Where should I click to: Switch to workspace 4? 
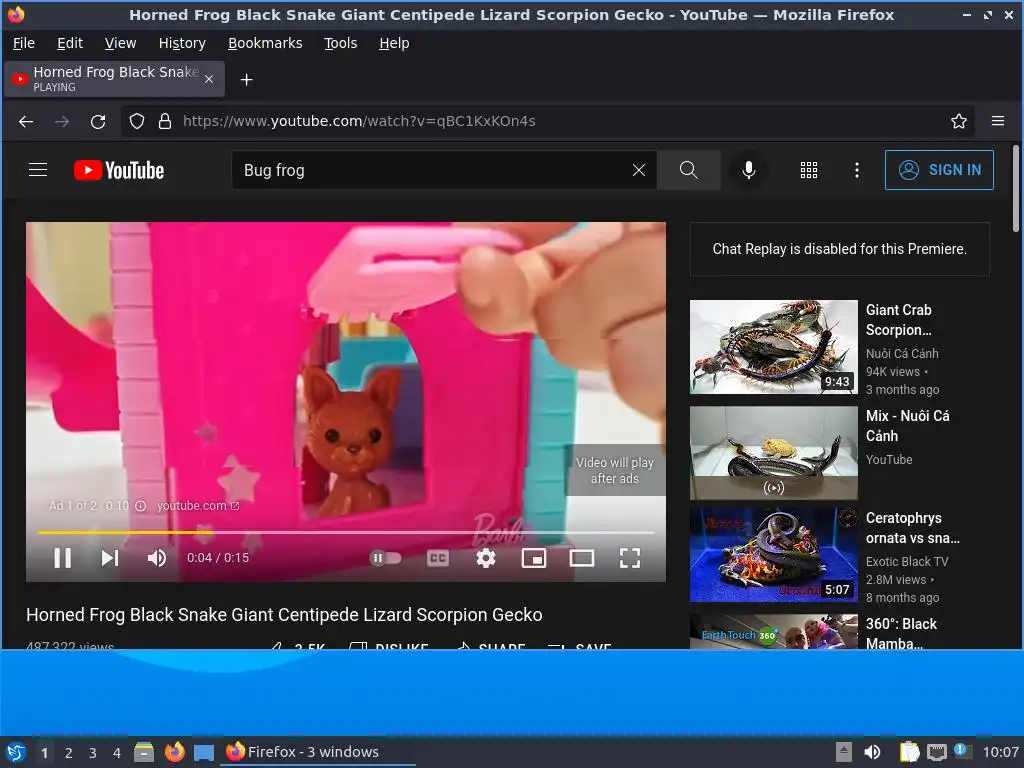117,753
